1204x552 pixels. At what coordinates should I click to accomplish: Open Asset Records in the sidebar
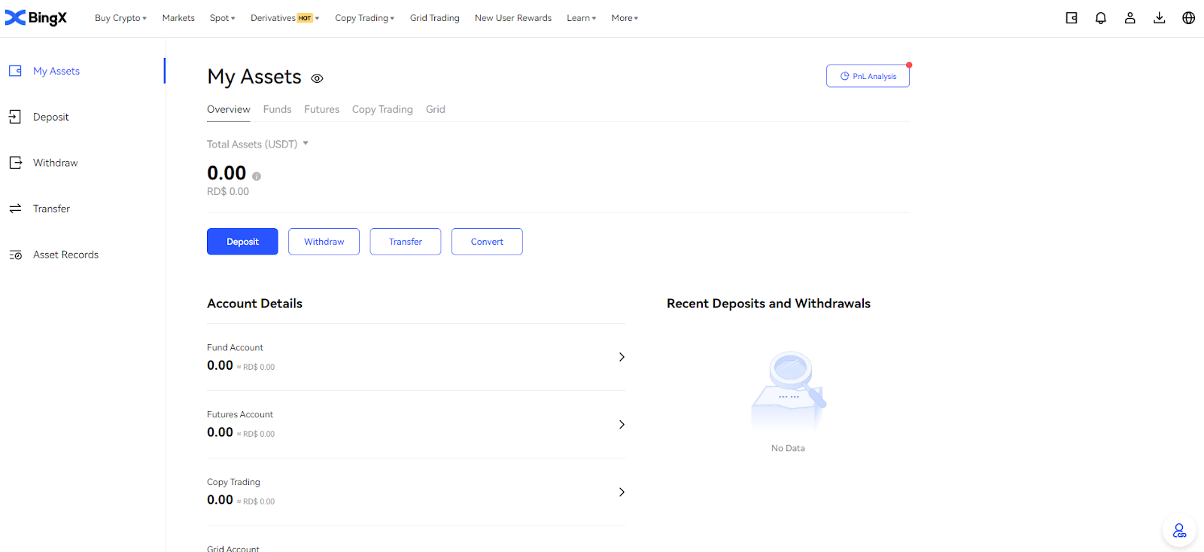pyautogui.click(x=65, y=255)
